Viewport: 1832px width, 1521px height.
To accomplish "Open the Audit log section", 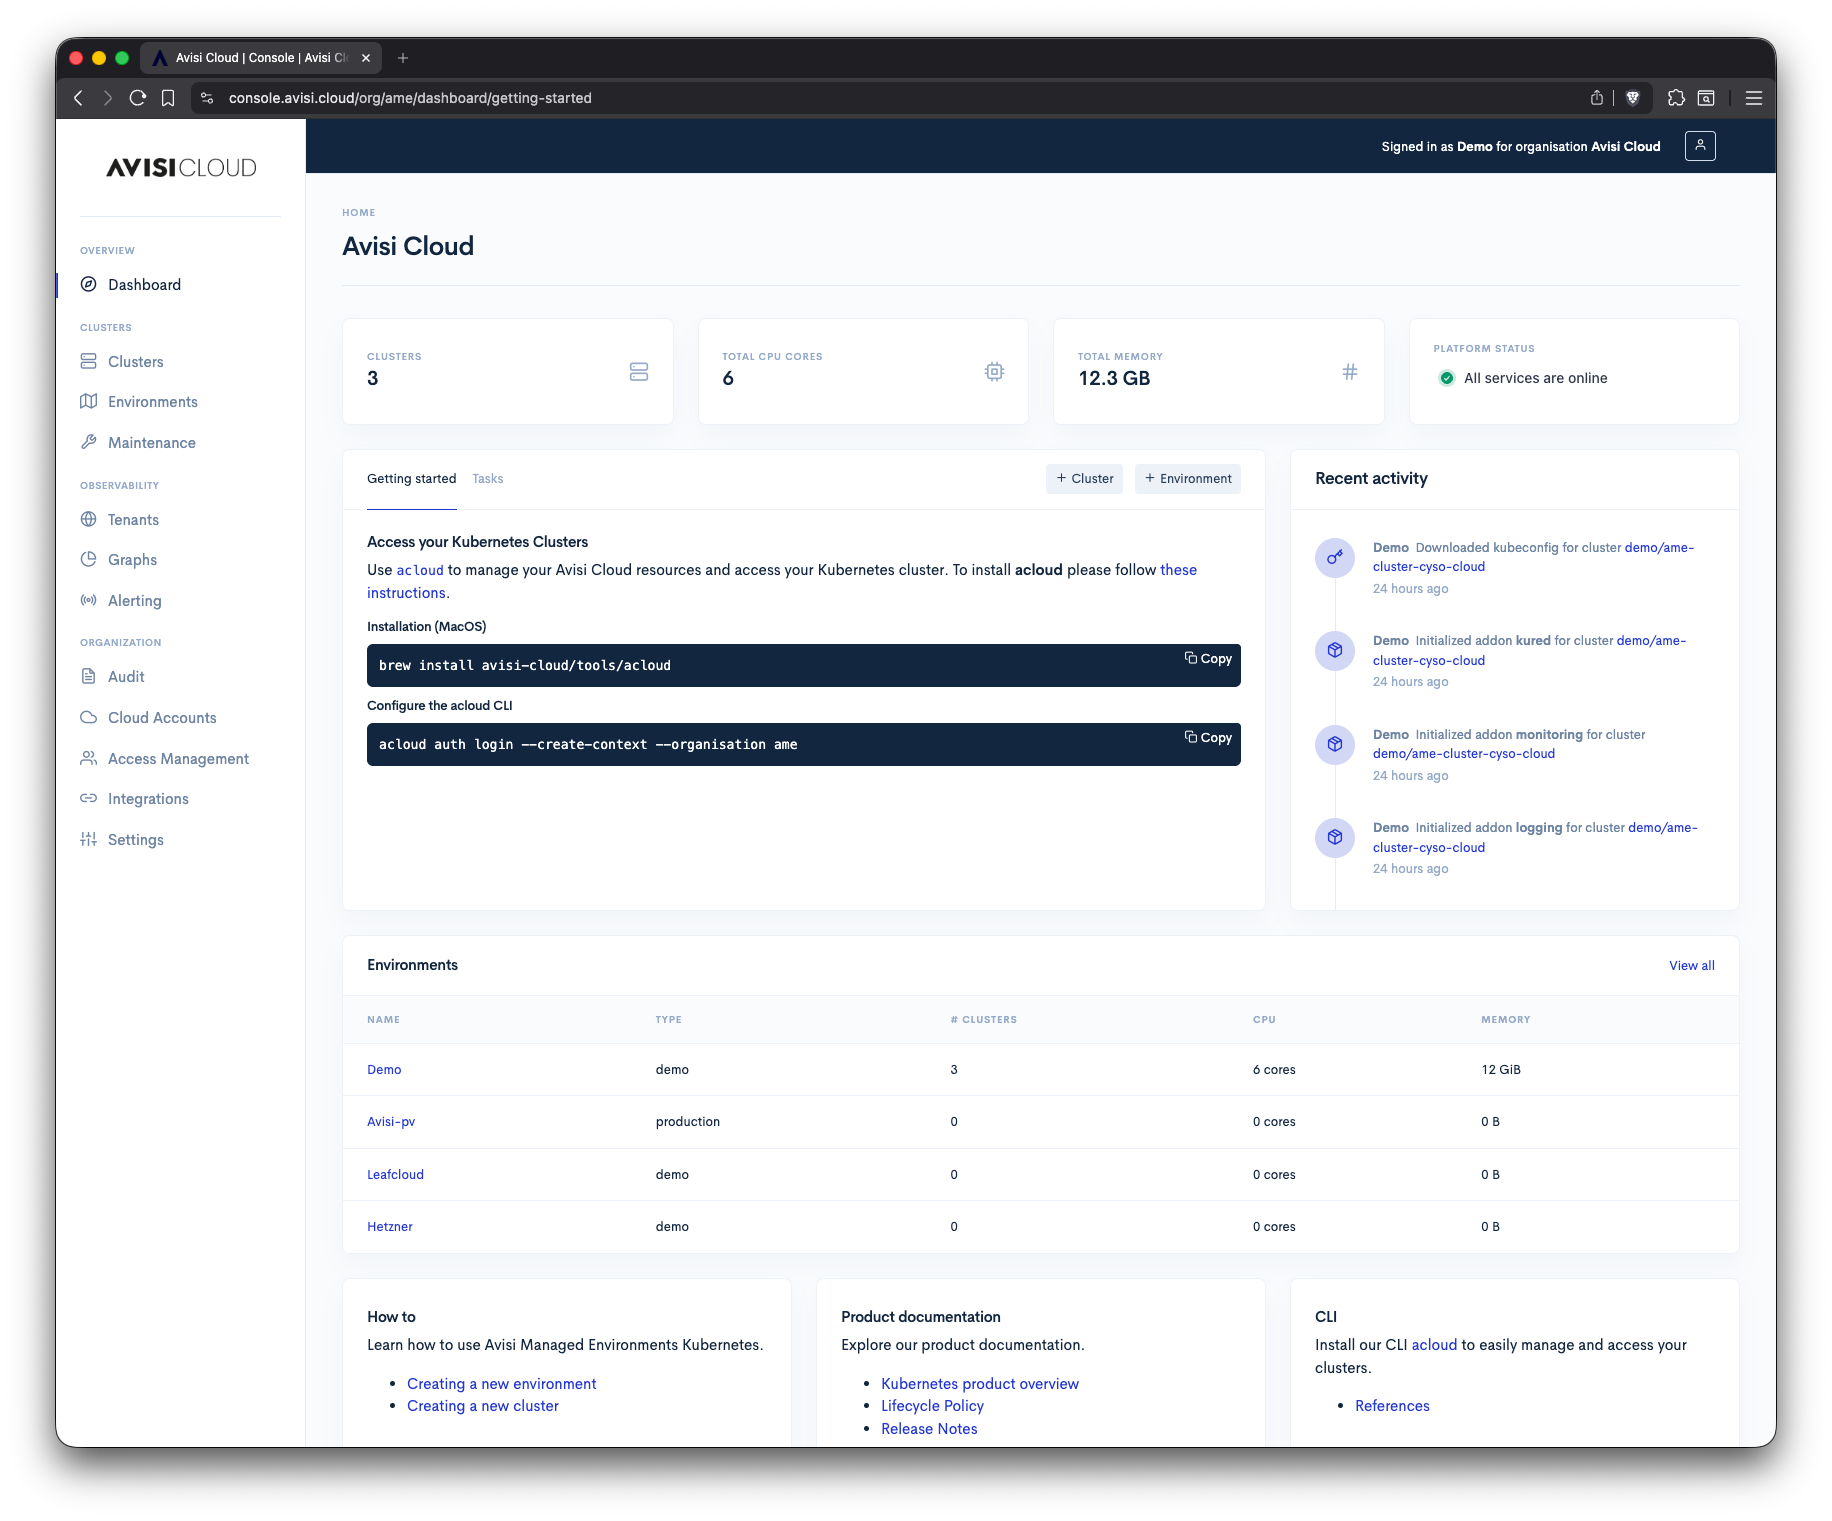I will [125, 676].
